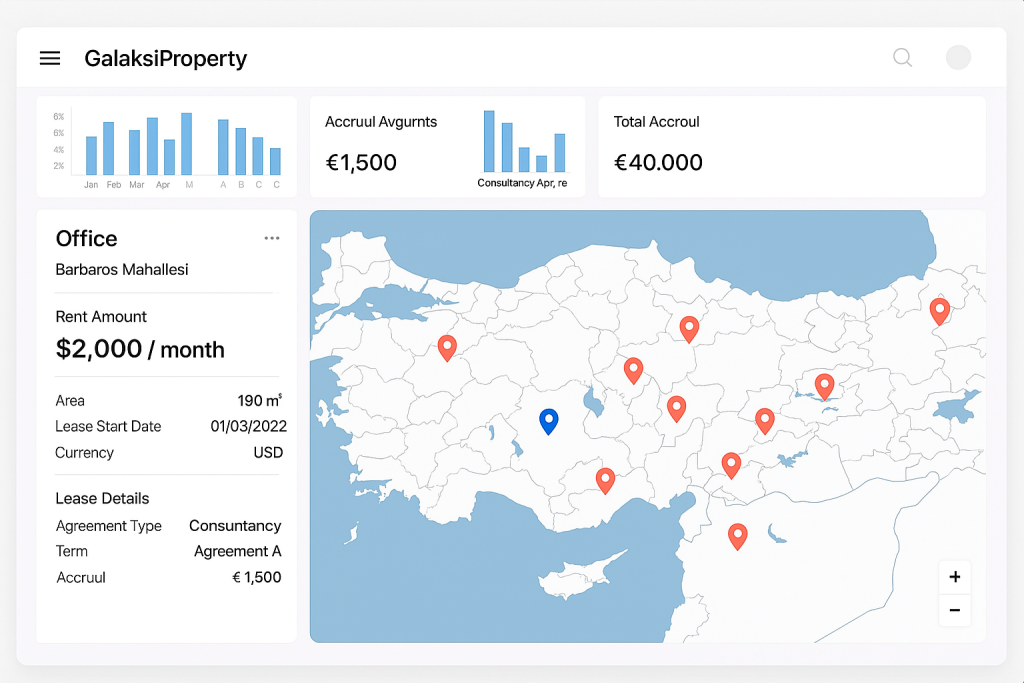Screen dimensions: 1024x683
Task: Pick the southernmost red map pin
Action: [x=737, y=535]
